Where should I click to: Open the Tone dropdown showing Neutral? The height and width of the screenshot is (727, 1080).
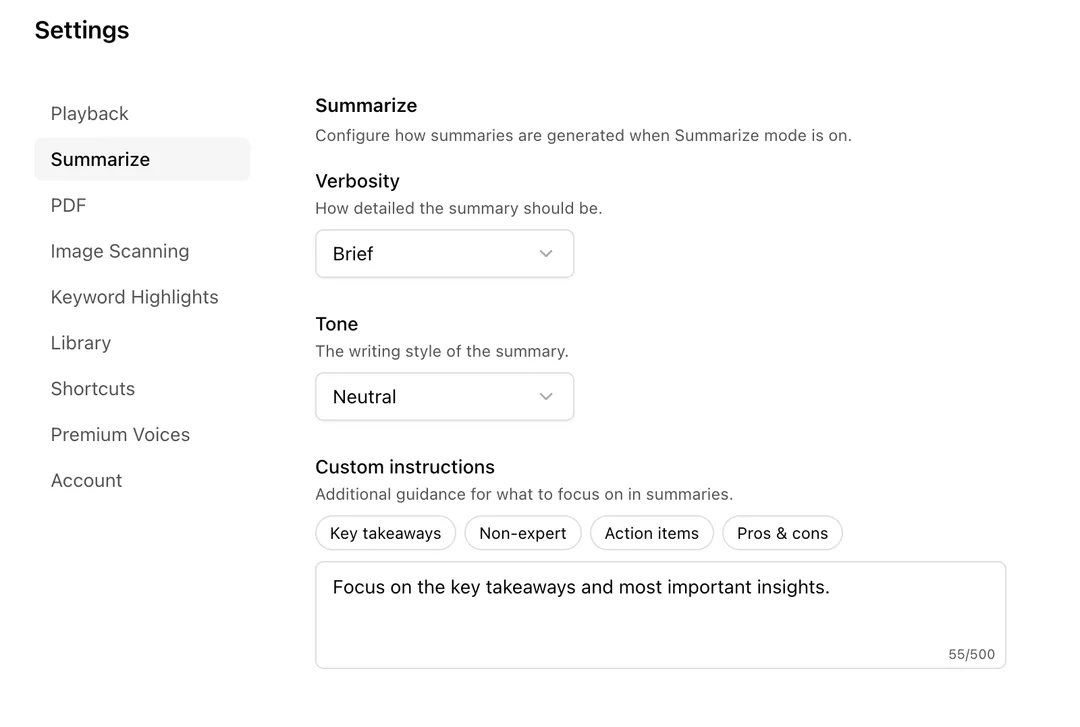click(x=444, y=397)
